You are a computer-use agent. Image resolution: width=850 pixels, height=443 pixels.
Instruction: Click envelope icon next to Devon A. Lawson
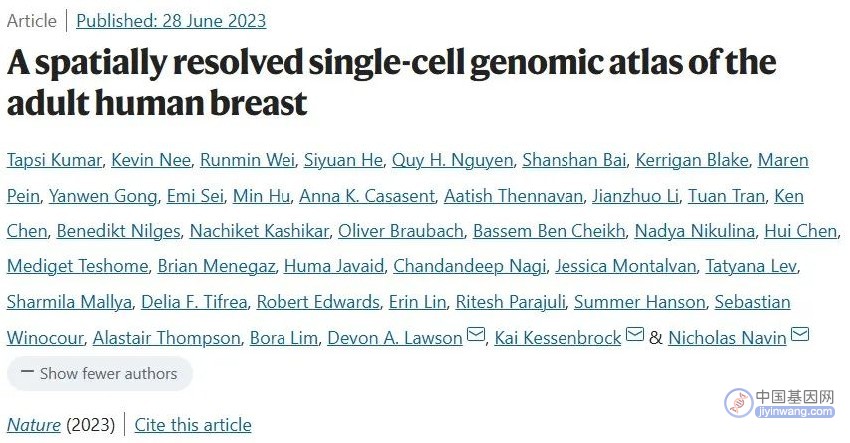476,334
